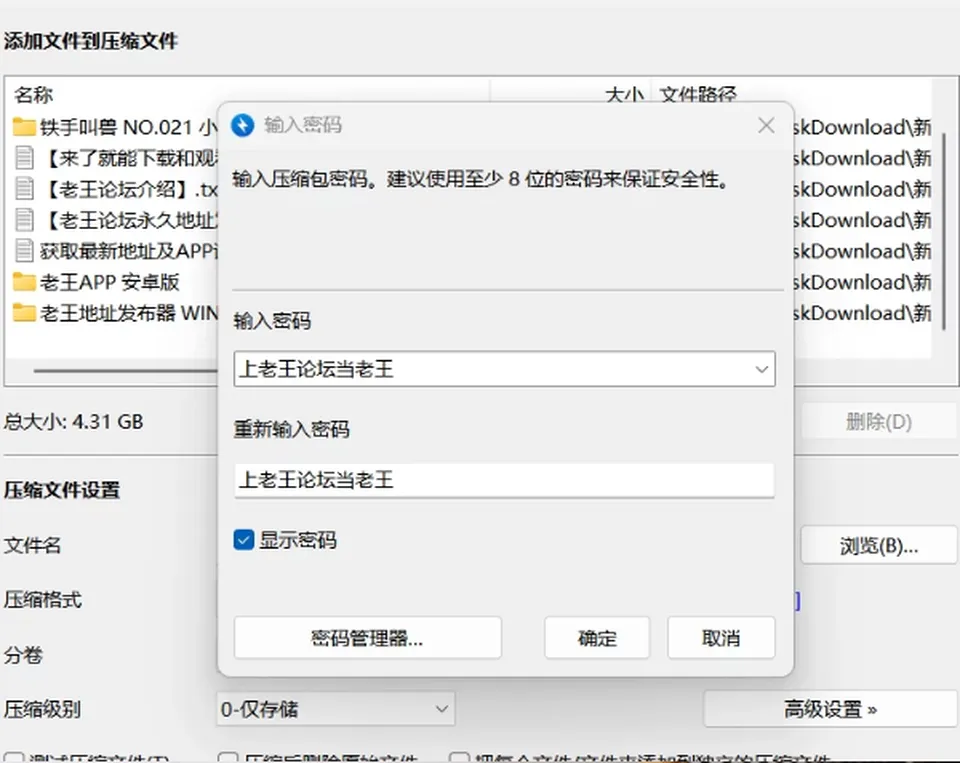Expand the 输入密码 combo box arrow

(x=761, y=369)
